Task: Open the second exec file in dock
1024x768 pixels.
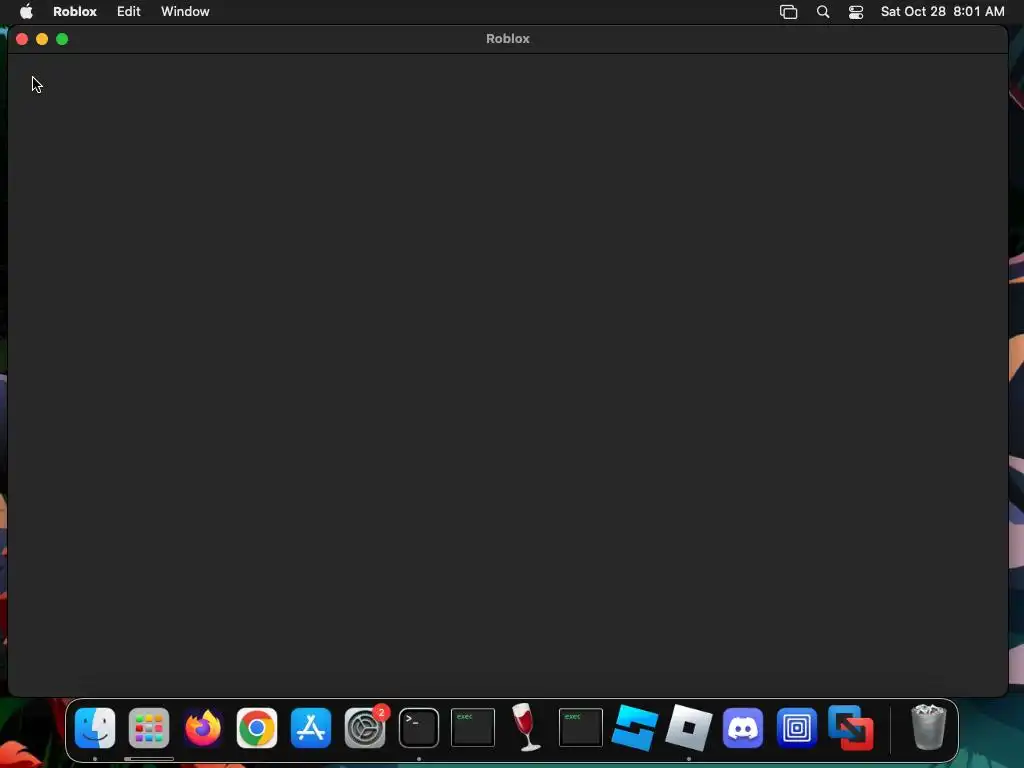Action: (x=581, y=728)
